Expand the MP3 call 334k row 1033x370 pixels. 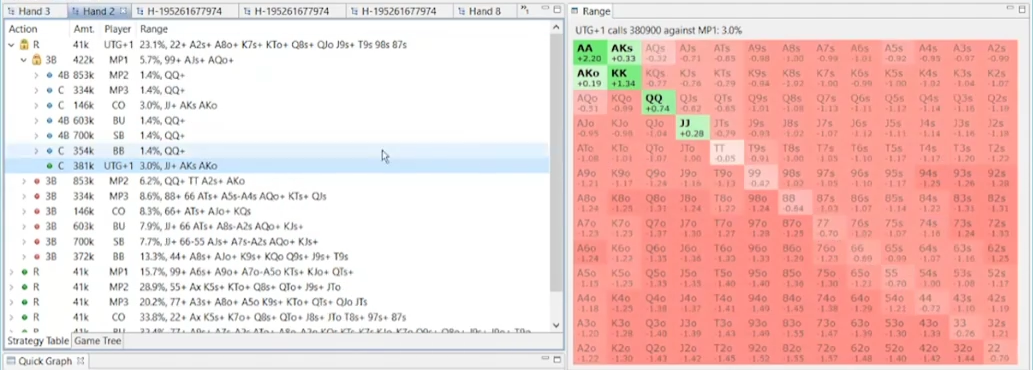(36, 90)
